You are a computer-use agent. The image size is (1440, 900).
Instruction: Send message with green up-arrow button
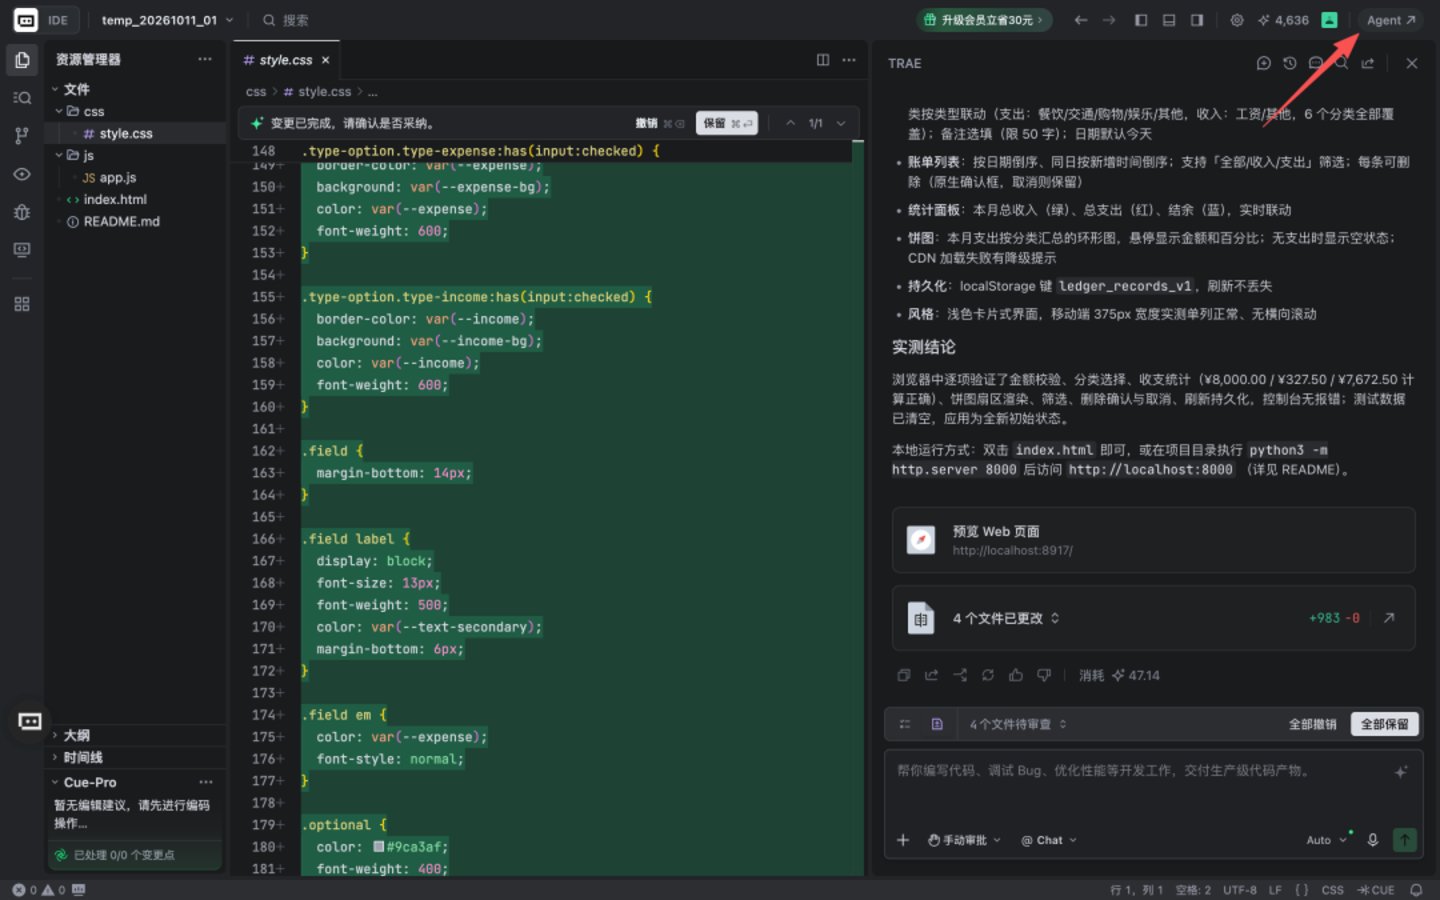tap(1405, 840)
